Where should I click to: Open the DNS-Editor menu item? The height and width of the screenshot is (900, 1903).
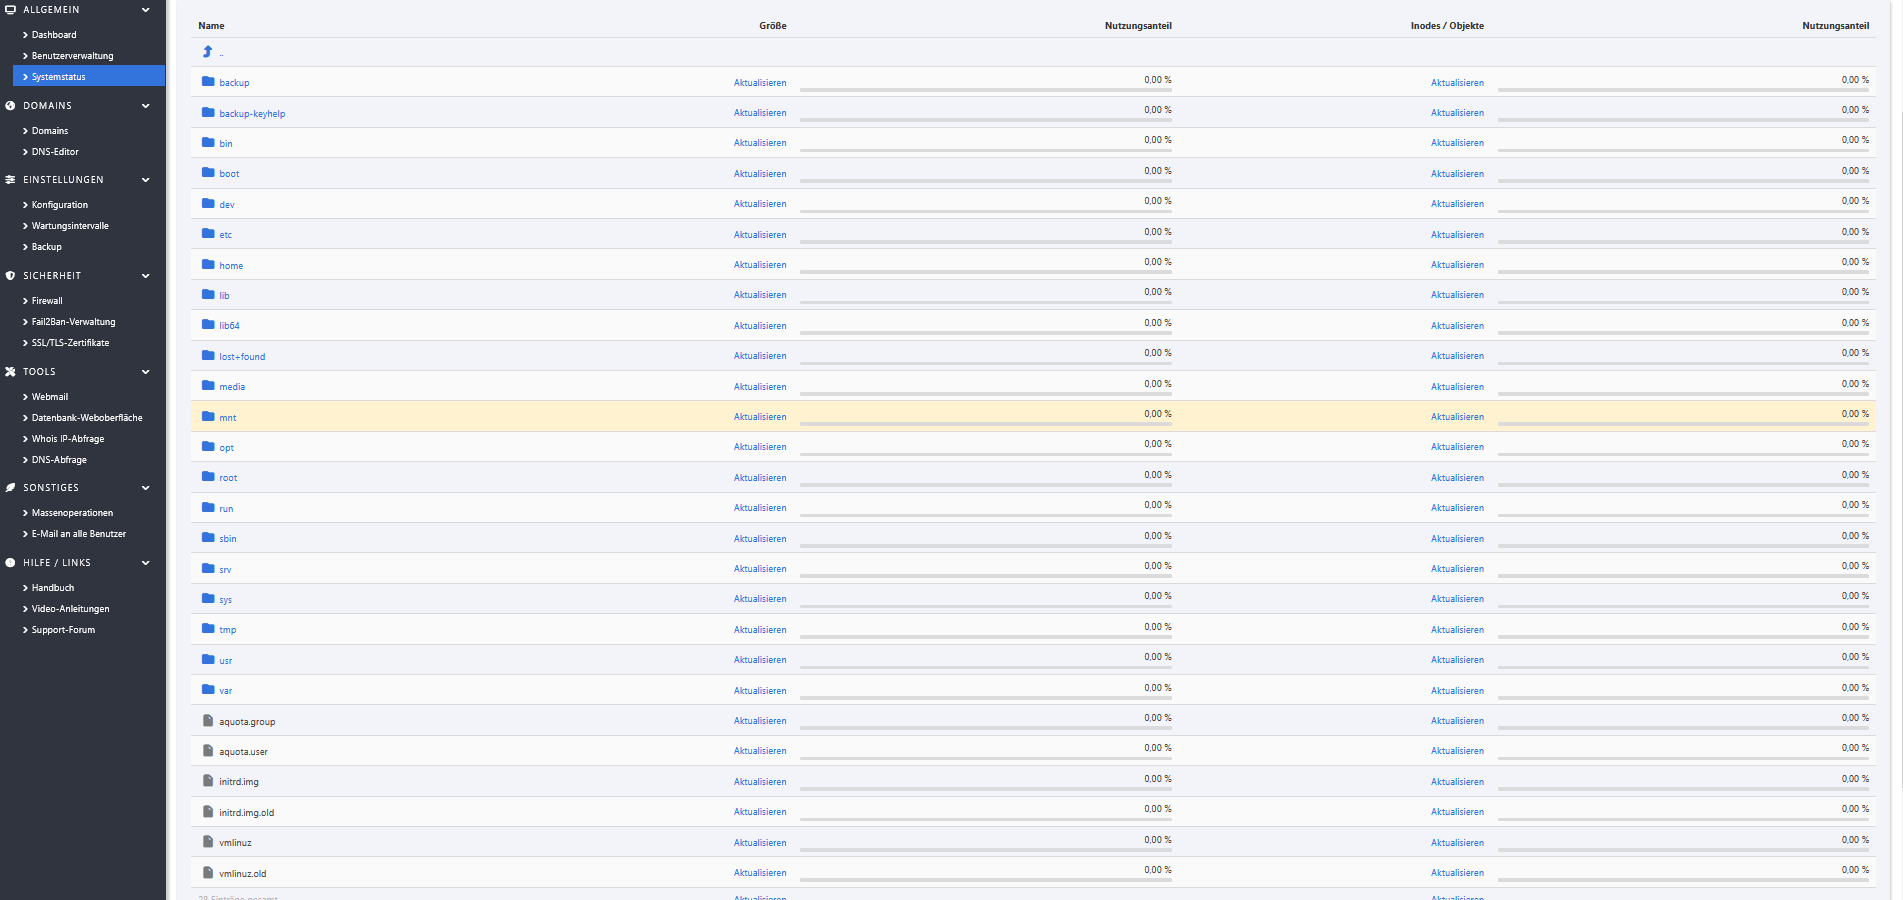point(55,152)
